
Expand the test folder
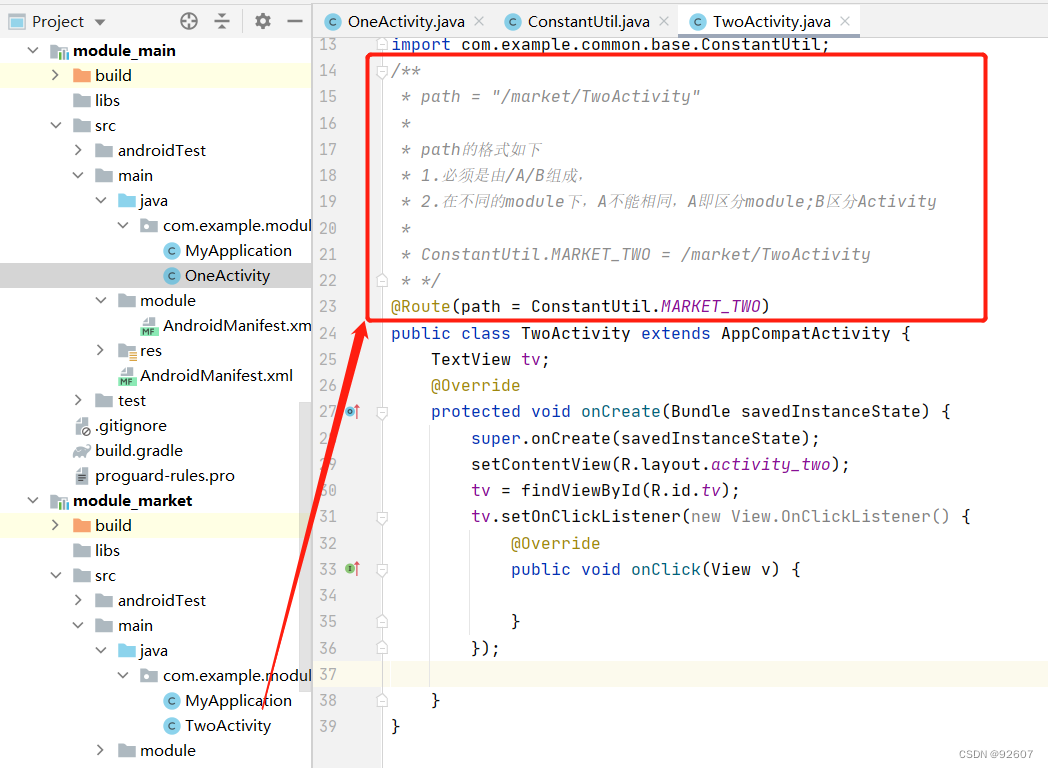[78, 400]
